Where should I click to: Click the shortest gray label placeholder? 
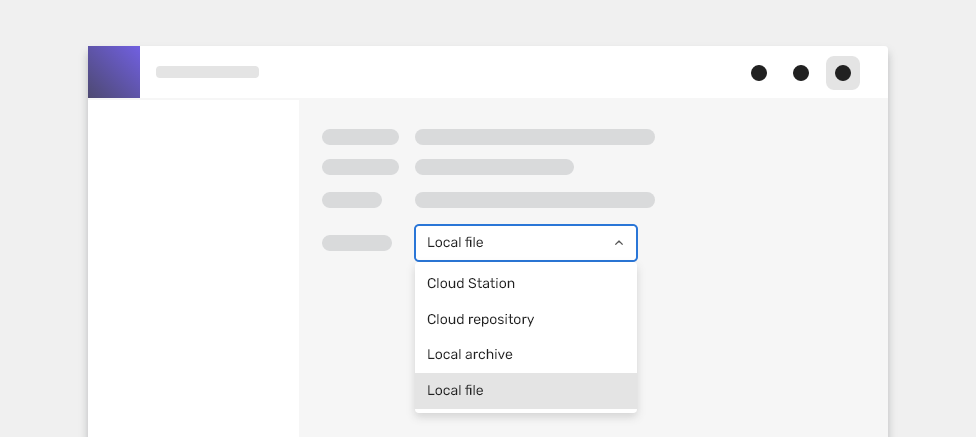[352, 200]
